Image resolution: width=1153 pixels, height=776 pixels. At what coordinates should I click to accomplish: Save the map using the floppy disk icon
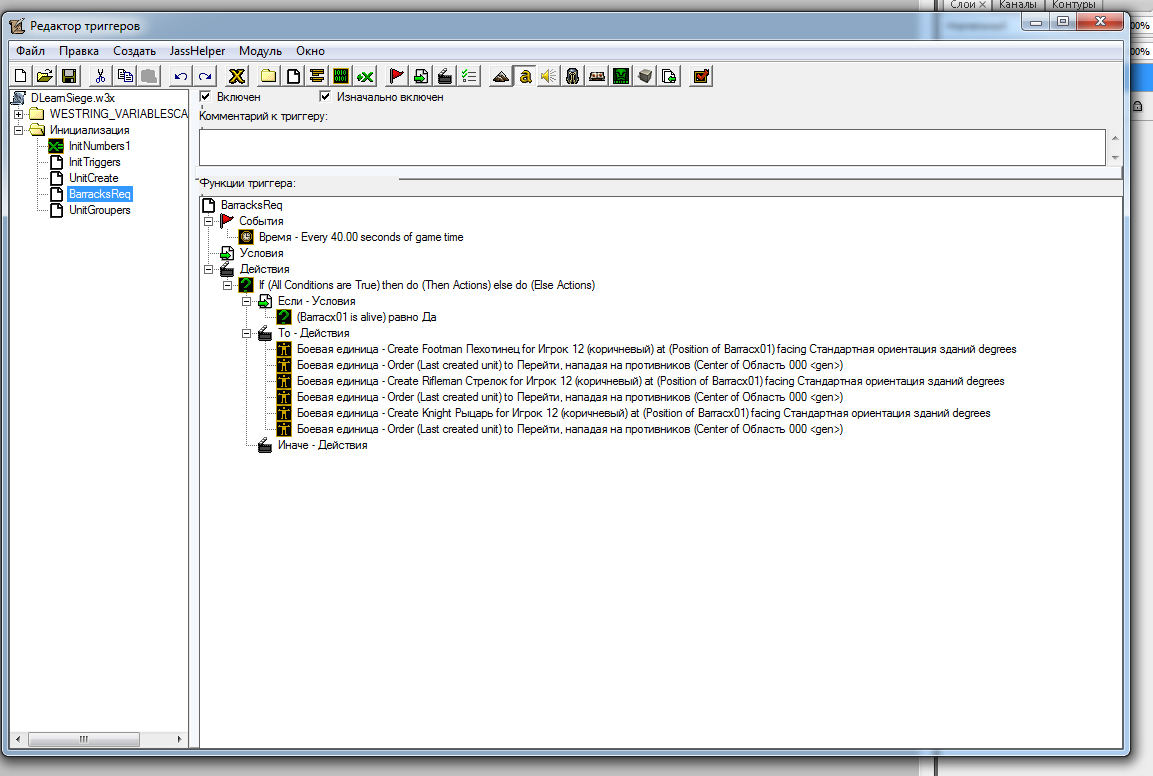pos(69,76)
